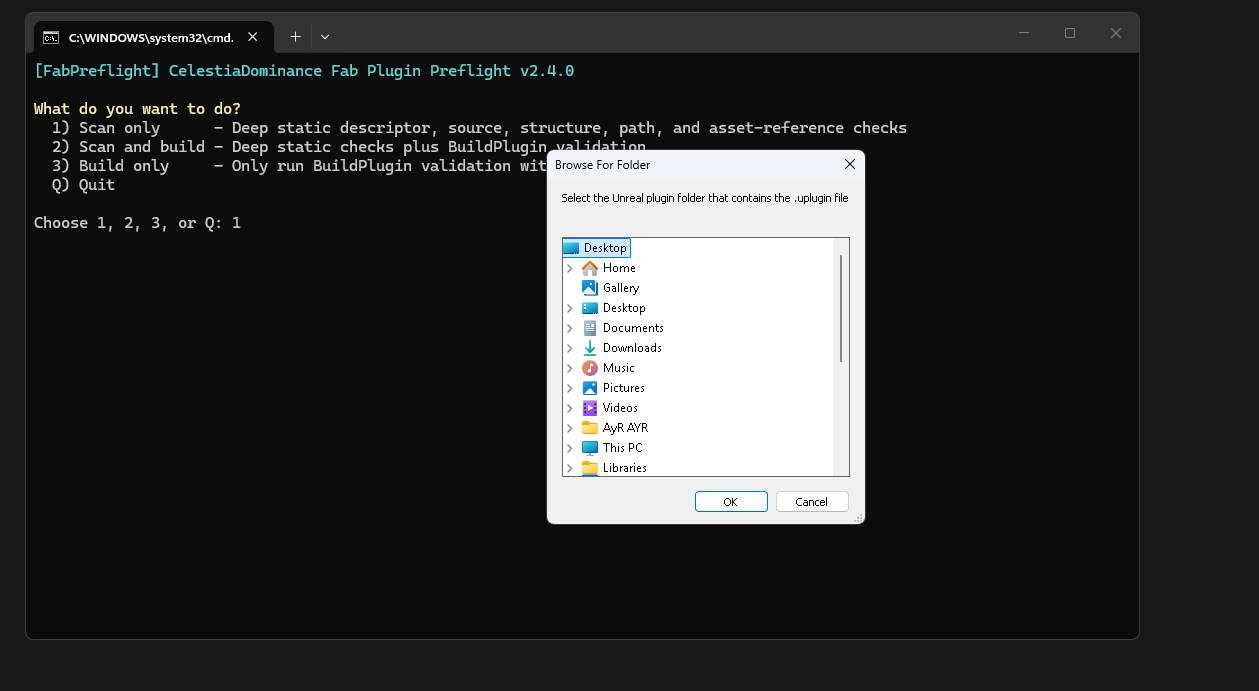The image size is (1259, 691).
Task: Click the Documents page icon
Action: click(x=590, y=328)
